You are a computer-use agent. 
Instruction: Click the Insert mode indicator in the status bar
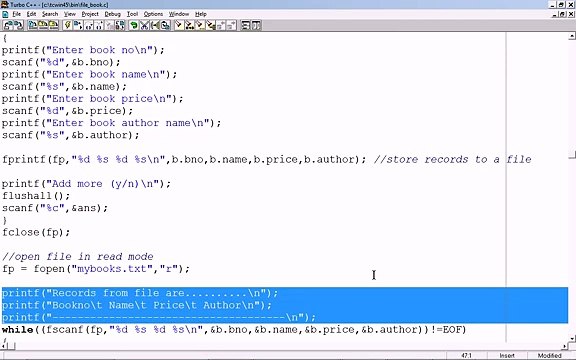click(507, 356)
